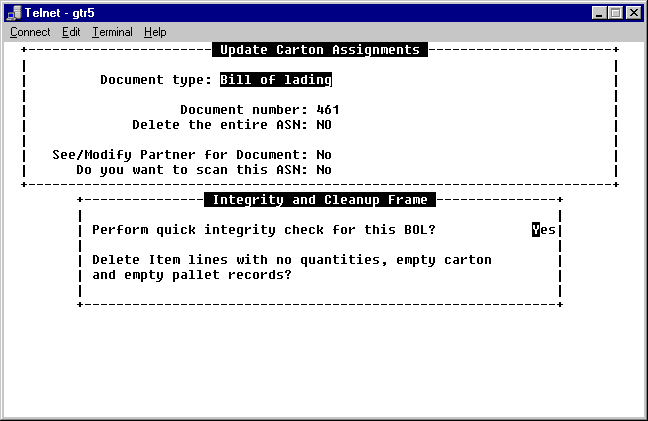Open the Terminal menu

tap(112, 32)
